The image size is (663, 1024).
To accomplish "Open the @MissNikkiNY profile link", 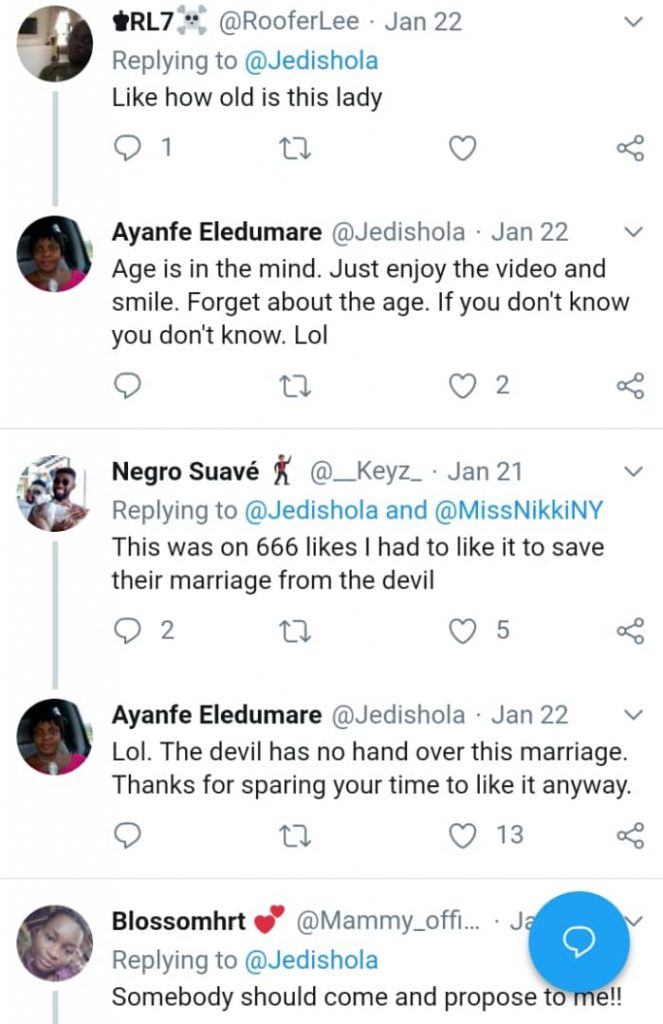I will tap(519, 510).
